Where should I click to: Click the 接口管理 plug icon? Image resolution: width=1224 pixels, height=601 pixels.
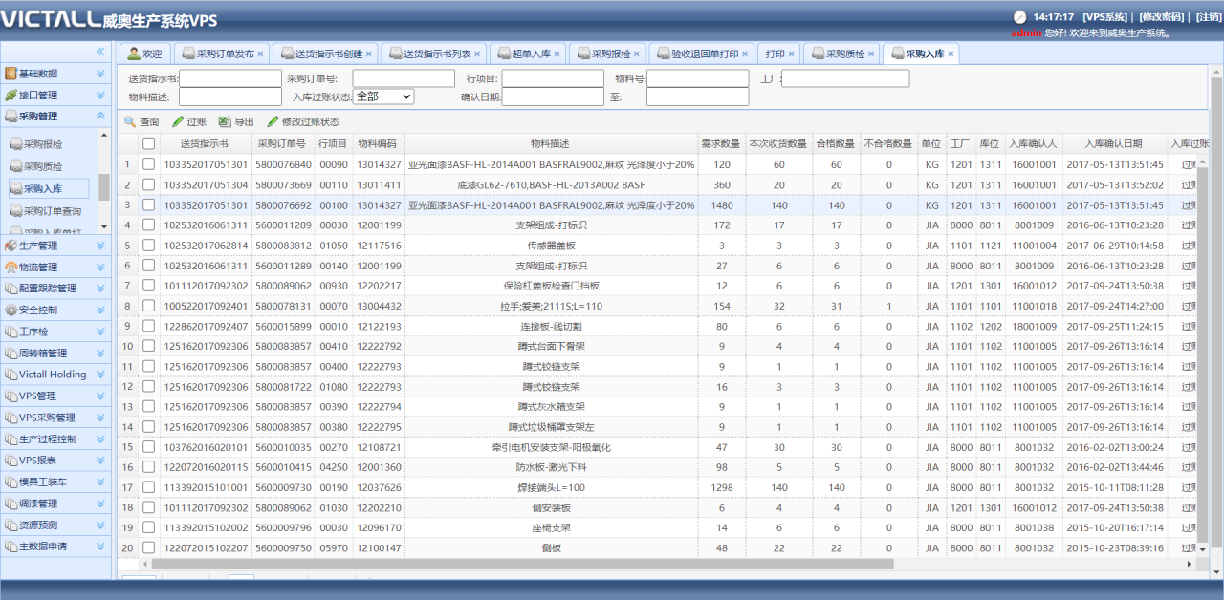click(11, 96)
